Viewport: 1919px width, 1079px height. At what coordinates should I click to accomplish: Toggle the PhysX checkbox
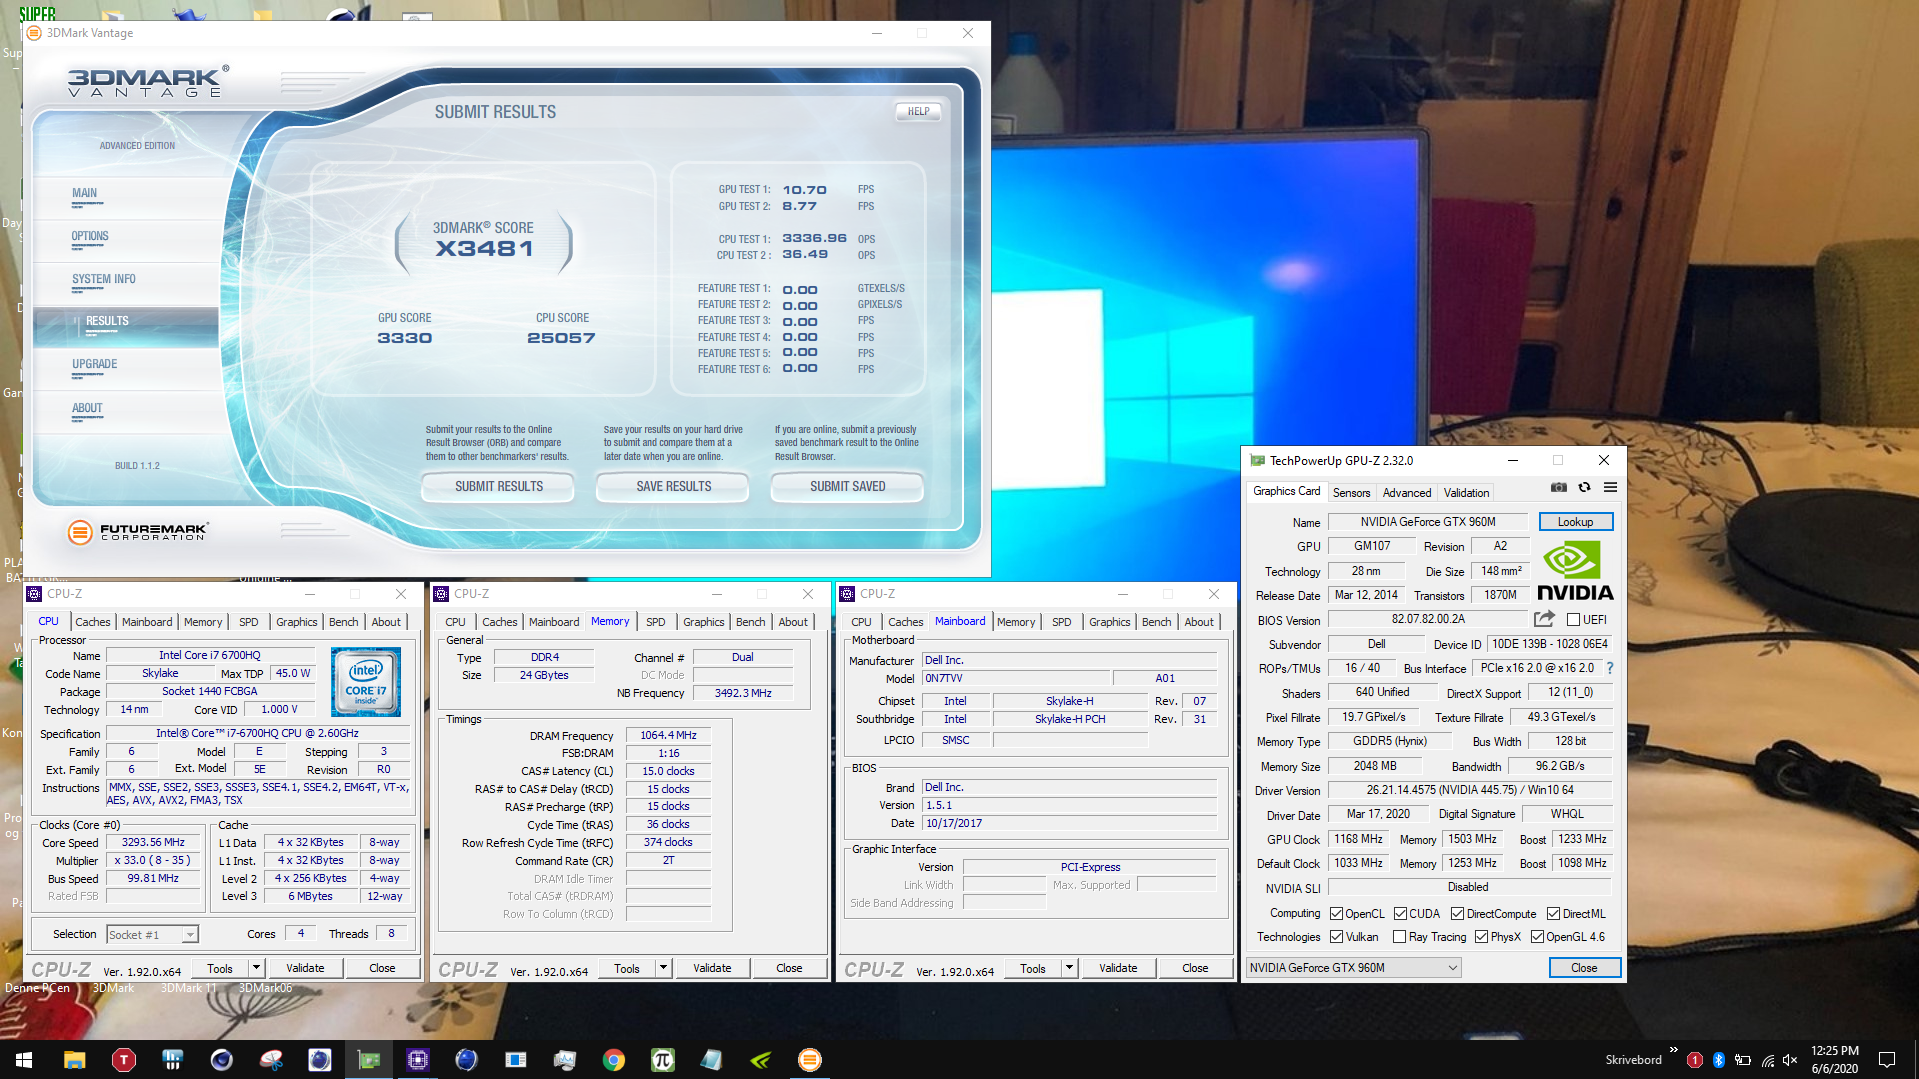[1481, 937]
